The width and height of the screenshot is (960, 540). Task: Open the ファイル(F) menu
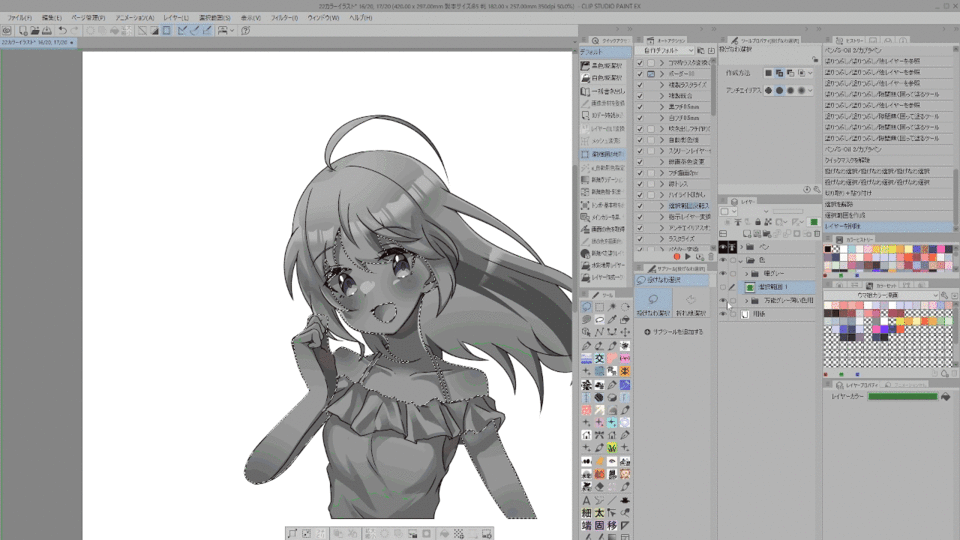pyautogui.click(x=19, y=18)
